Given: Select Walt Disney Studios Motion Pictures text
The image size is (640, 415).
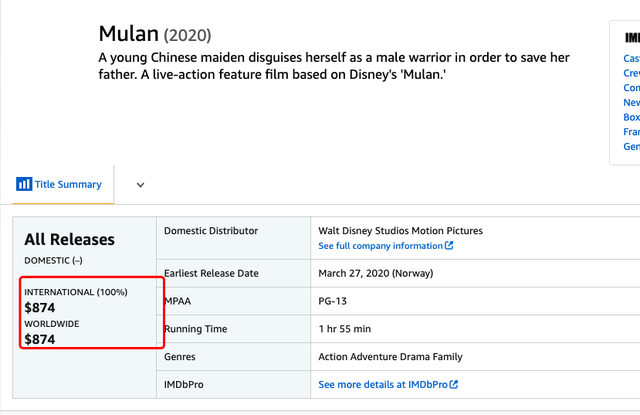Looking at the screenshot, I should coord(400,231).
